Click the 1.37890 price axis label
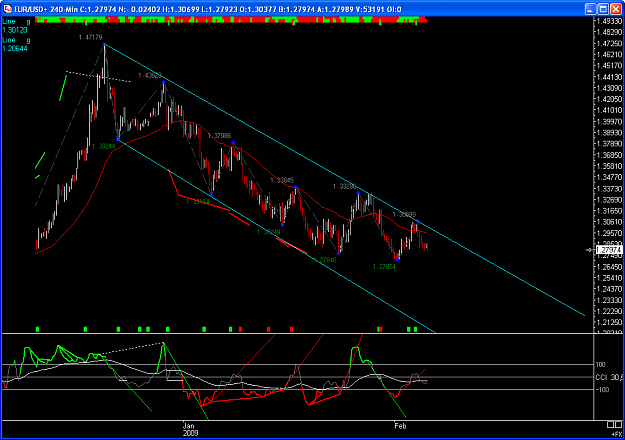Image resolution: width=625 pixels, height=440 pixels. 609,144
